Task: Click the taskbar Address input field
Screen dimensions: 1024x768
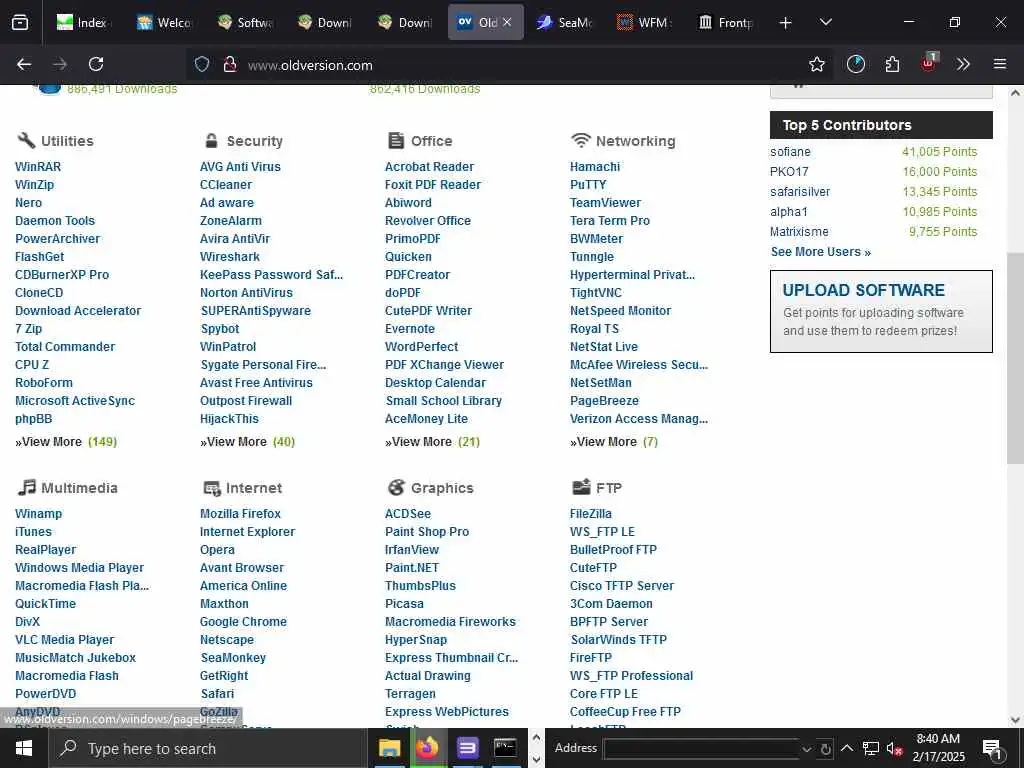Action: click(701, 749)
